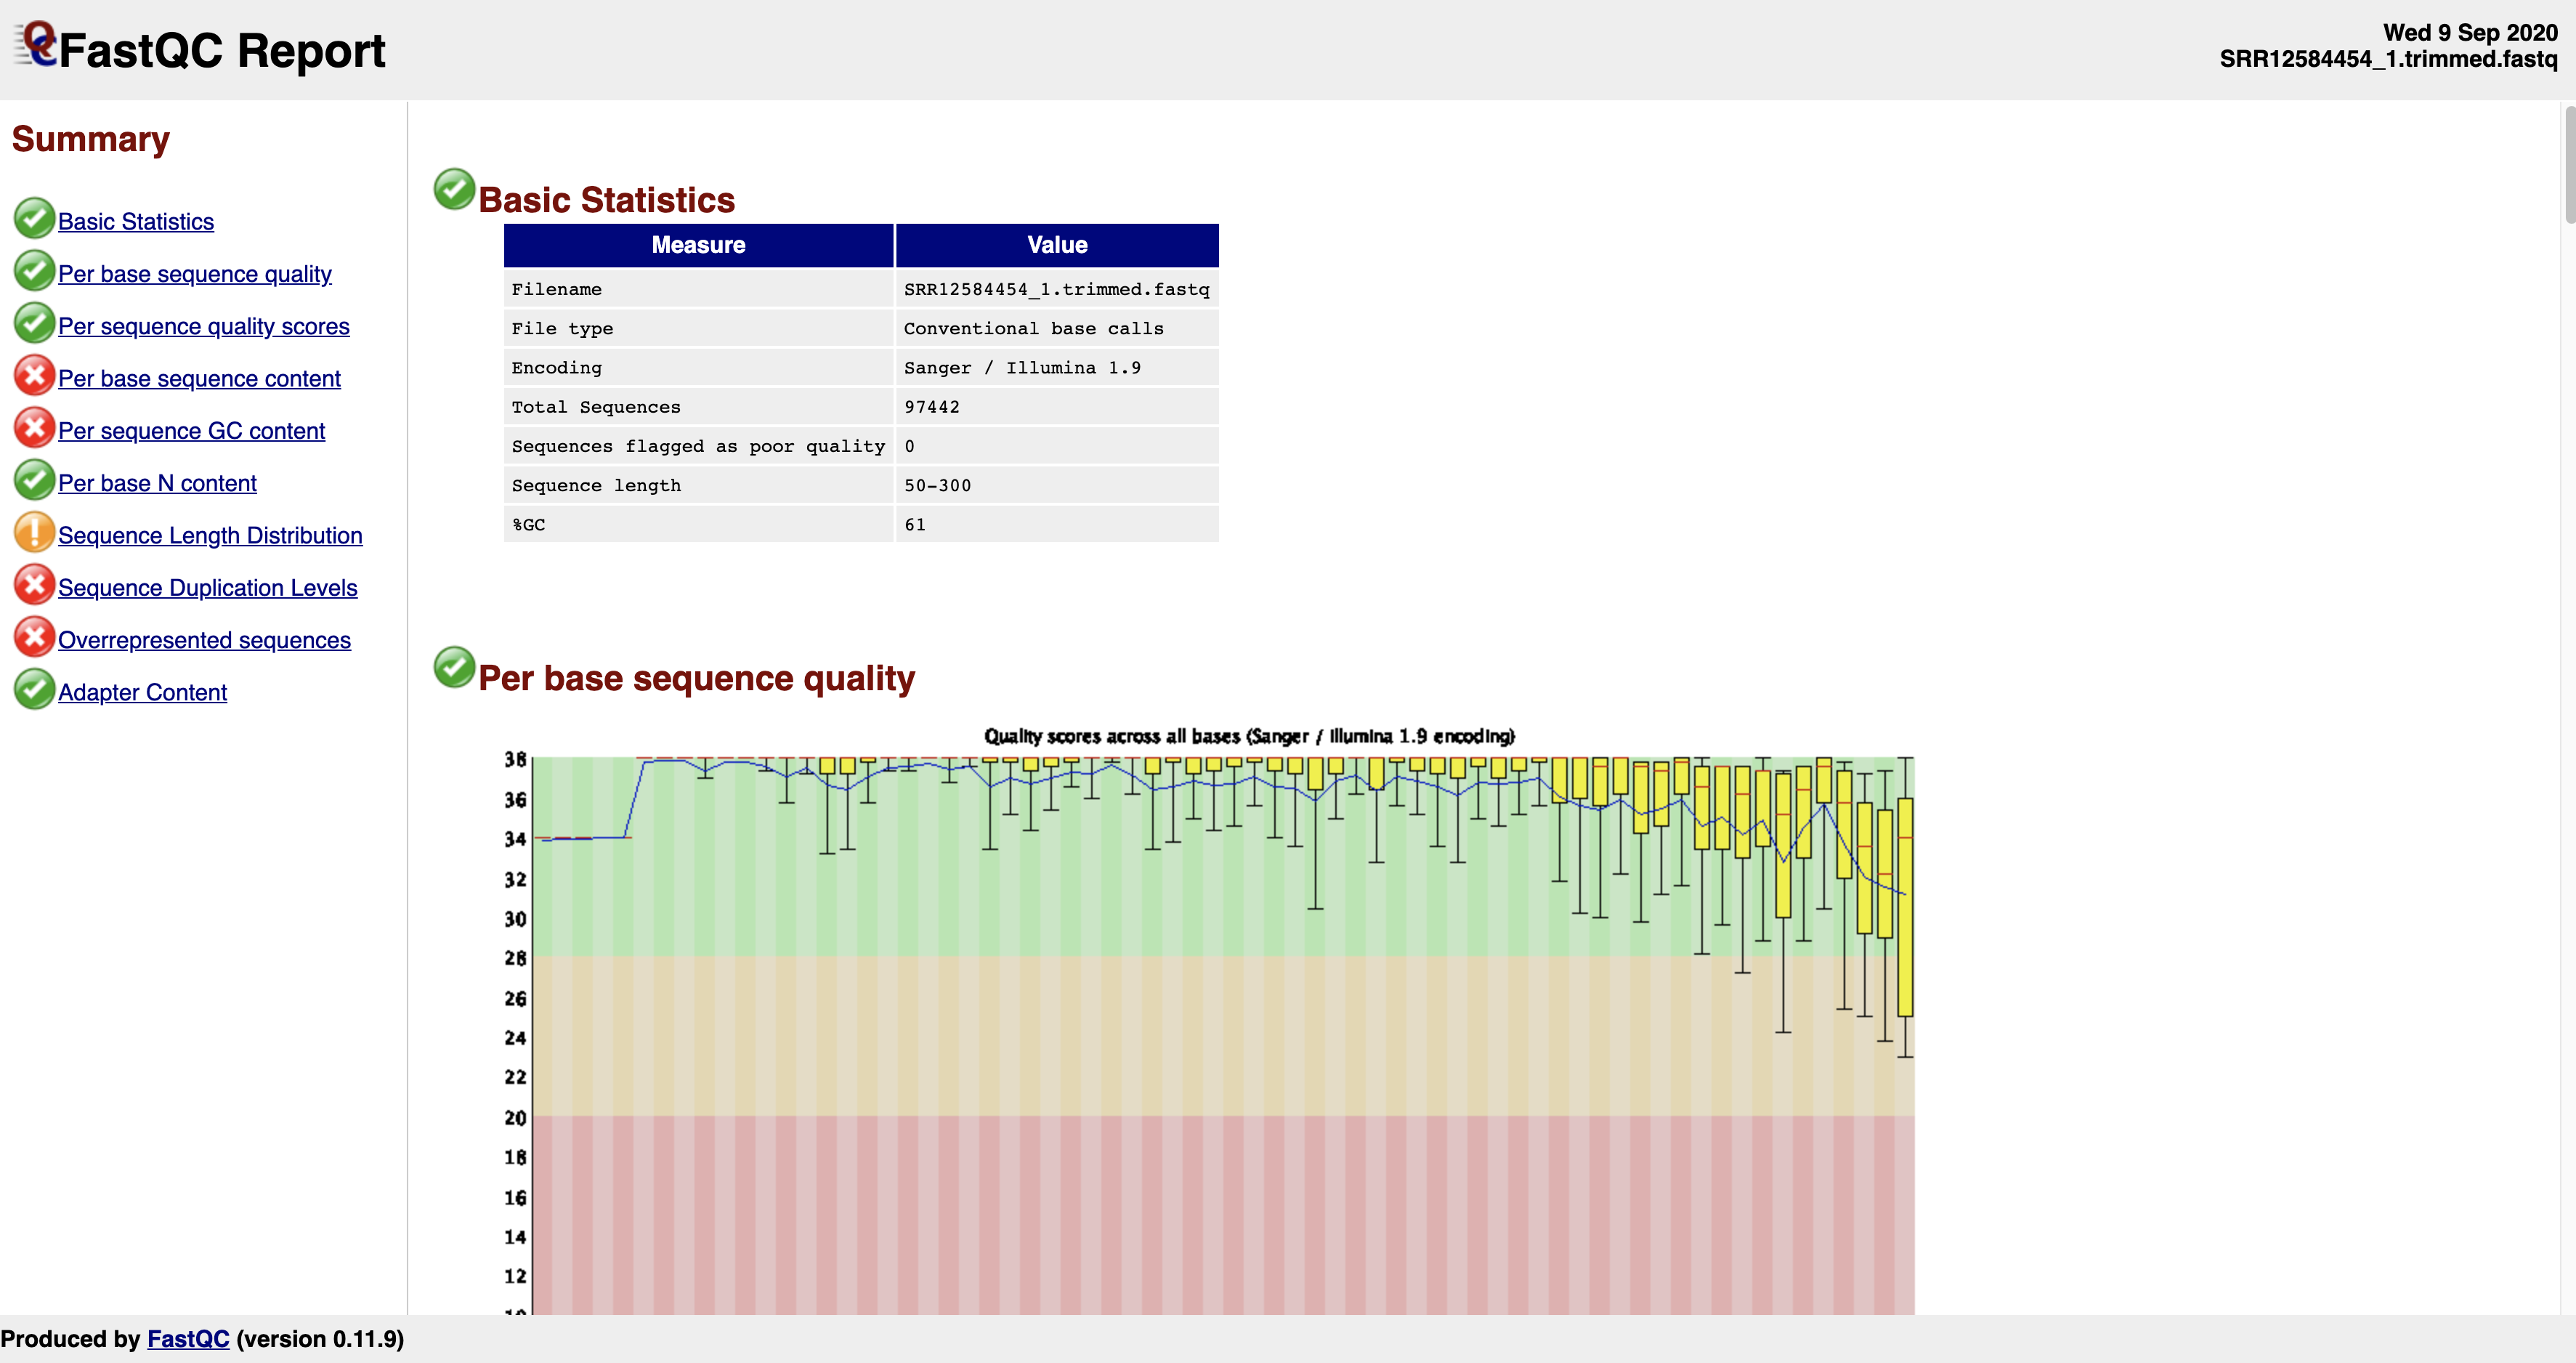2576x1363 pixels.
Task: Click red fail icon beside Sequence Duplication Levels
Action: click(x=34, y=585)
